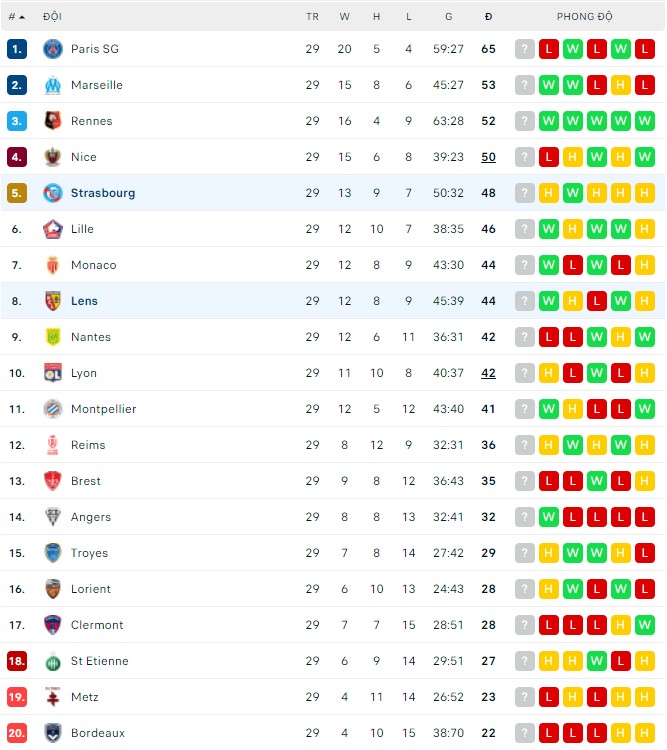
Task: Click the Bordeaux team crest
Action: [x=53, y=733]
